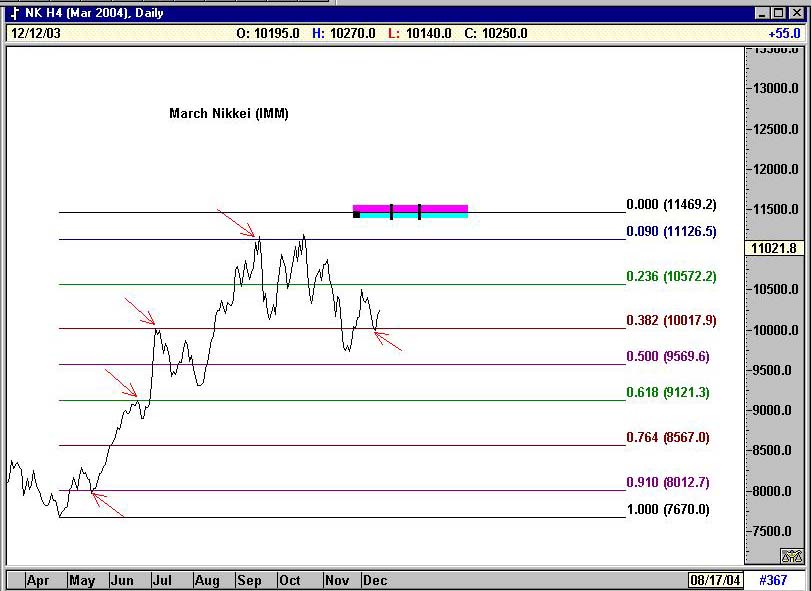
Task: Select the magenta band of the time marker
Action: (410, 208)
